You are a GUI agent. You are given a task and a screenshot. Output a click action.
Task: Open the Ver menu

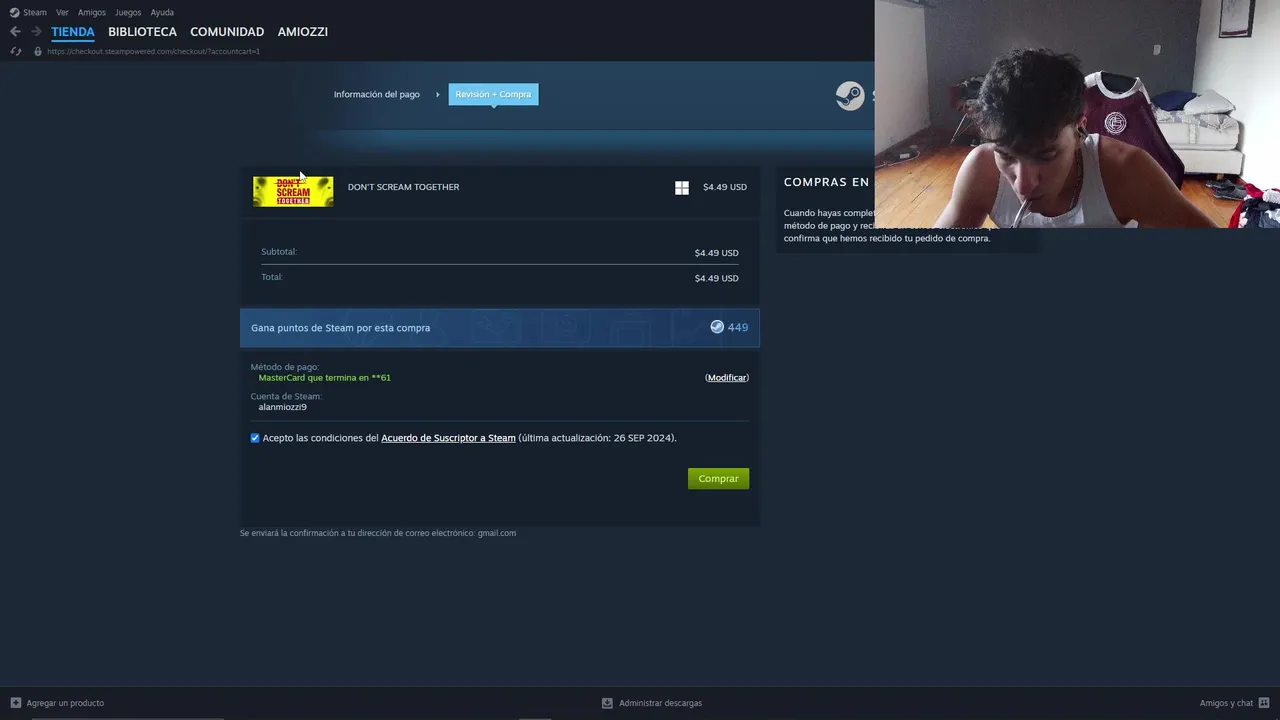coord(62,12)
